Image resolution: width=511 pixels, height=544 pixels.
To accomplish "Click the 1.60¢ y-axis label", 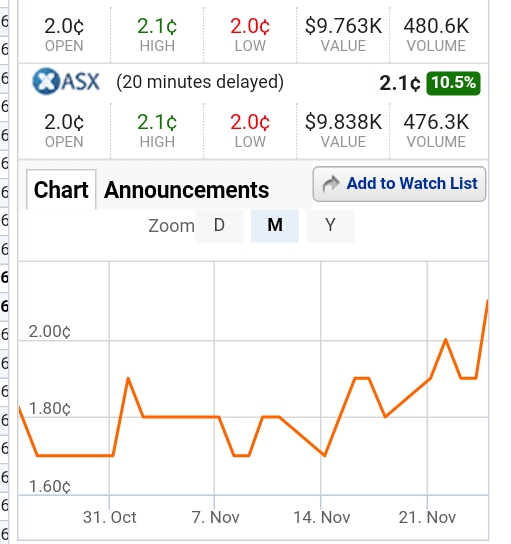I will 50,486.
